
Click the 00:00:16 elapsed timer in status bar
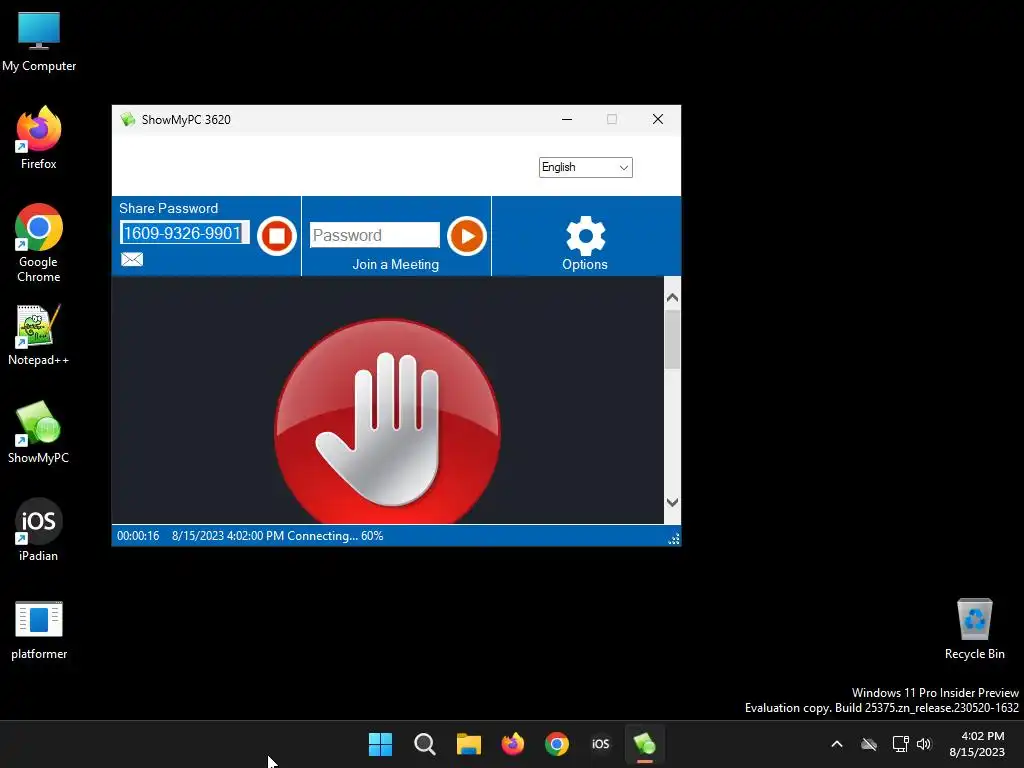138,536
